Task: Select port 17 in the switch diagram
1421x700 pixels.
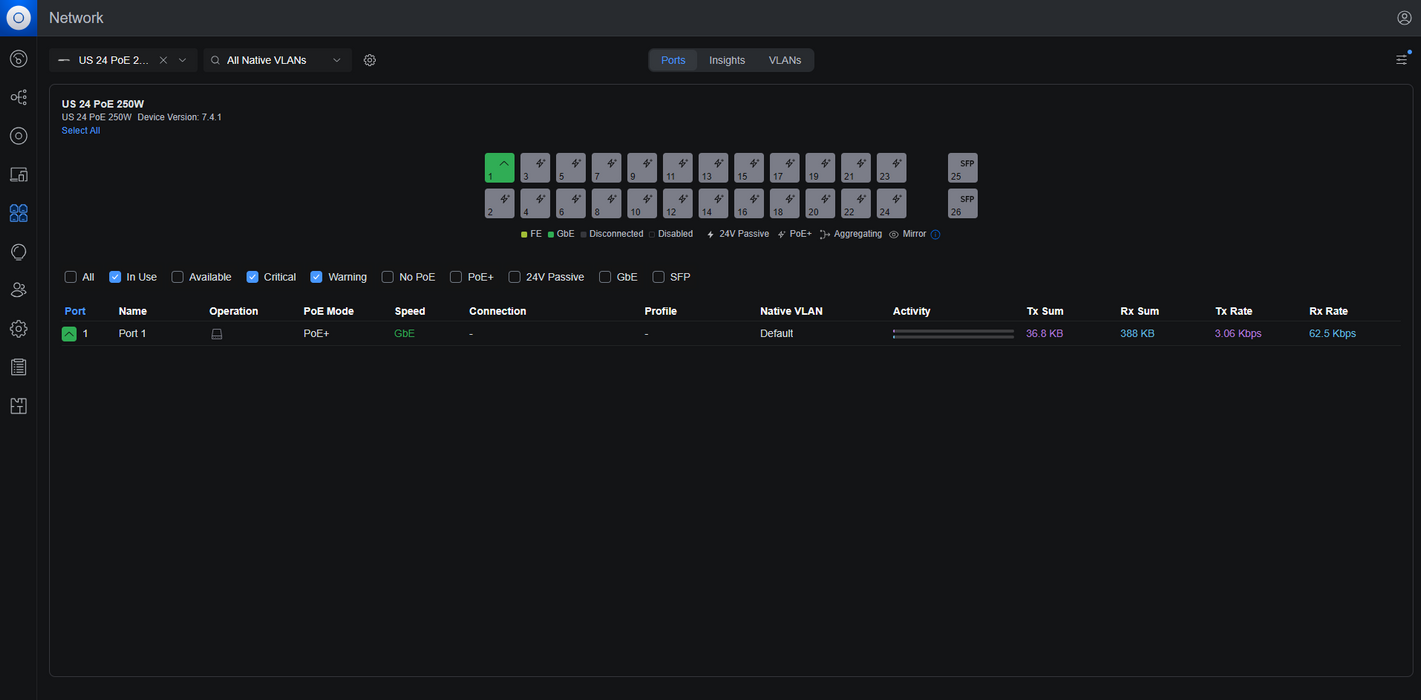Action: coord(785,168)
